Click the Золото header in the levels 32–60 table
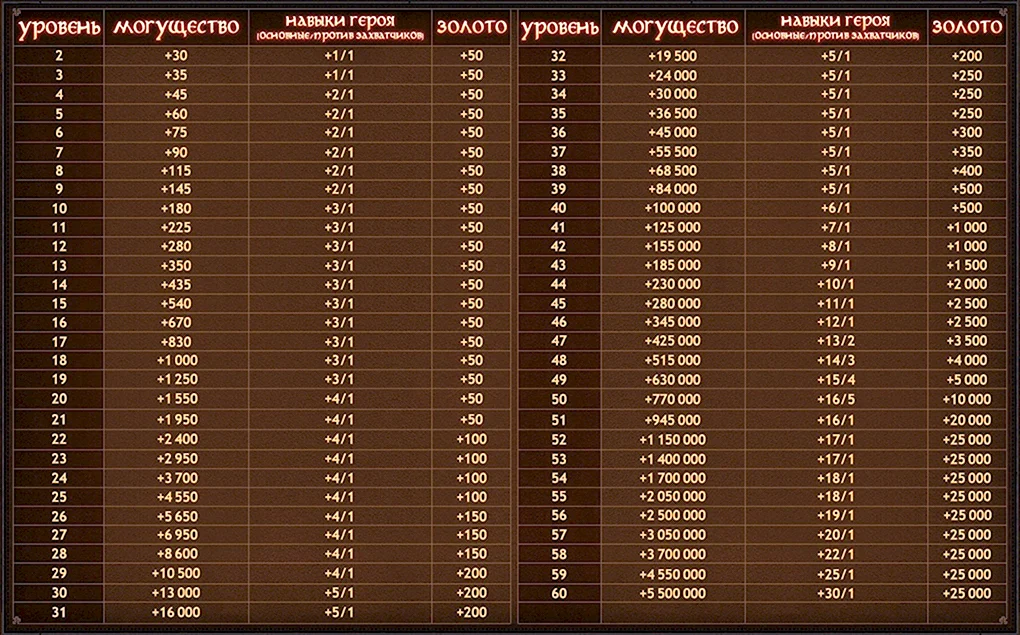1020x635 pixels. (967, 27)
